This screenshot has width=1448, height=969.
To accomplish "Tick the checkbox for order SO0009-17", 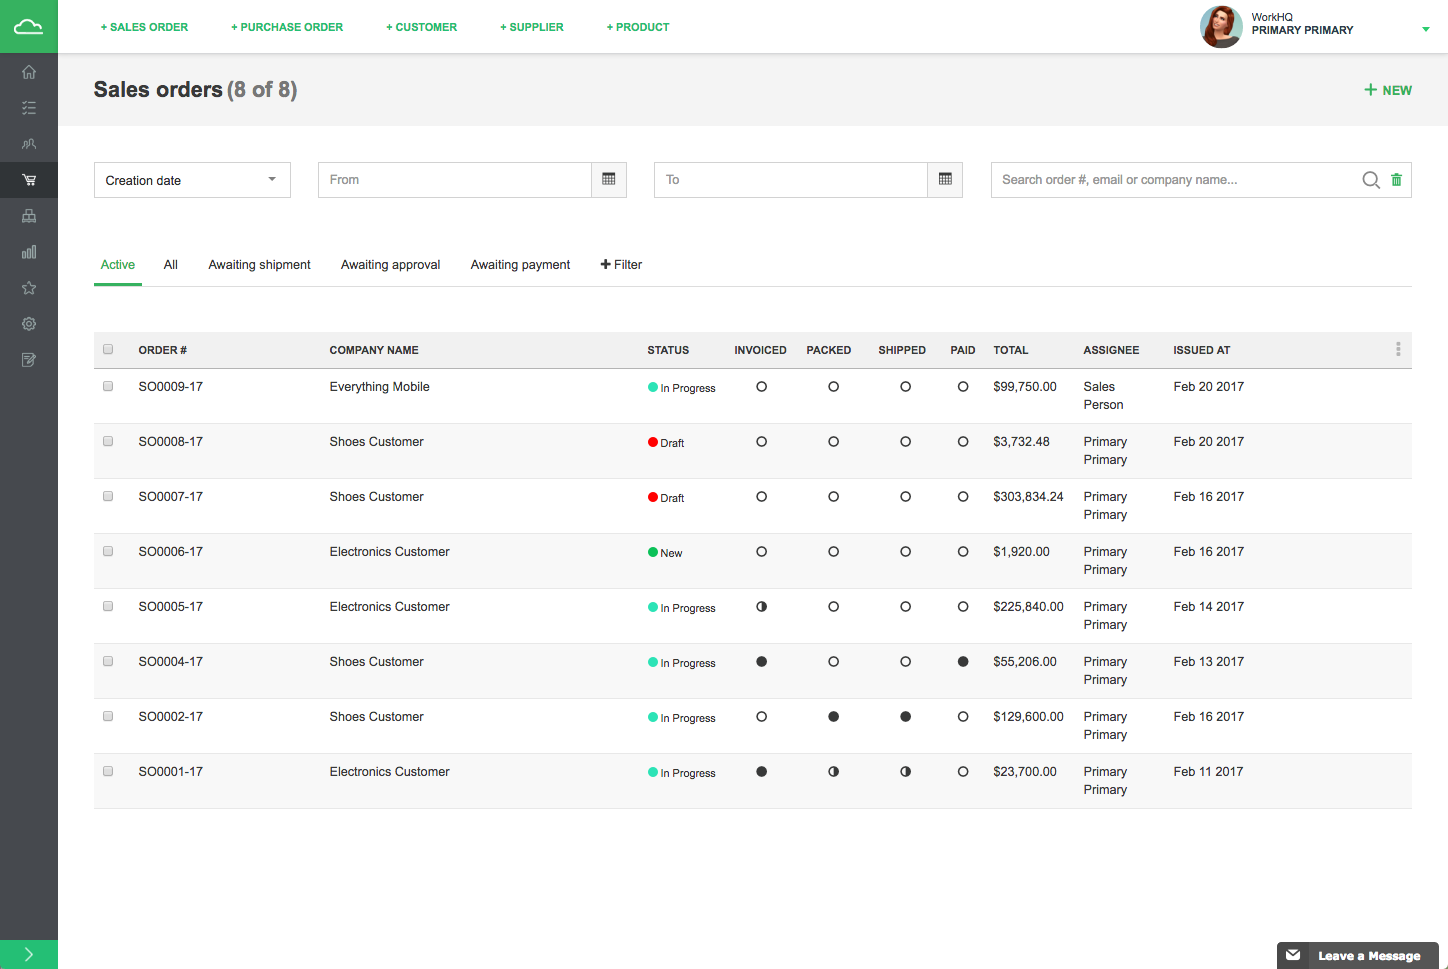I will tap(108, 386).
